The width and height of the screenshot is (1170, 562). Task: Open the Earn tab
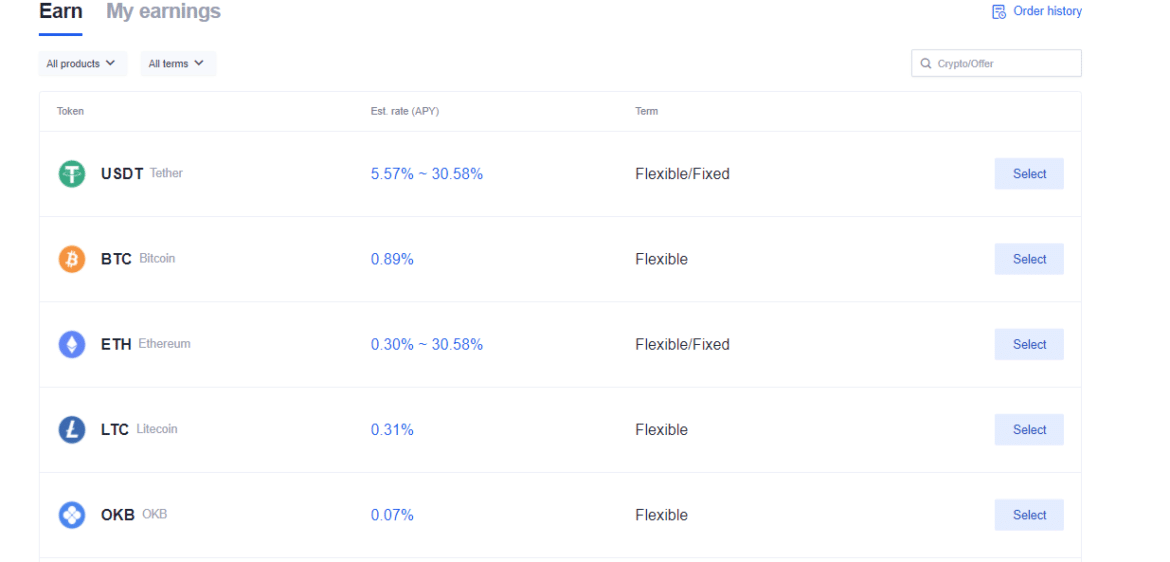60,12
